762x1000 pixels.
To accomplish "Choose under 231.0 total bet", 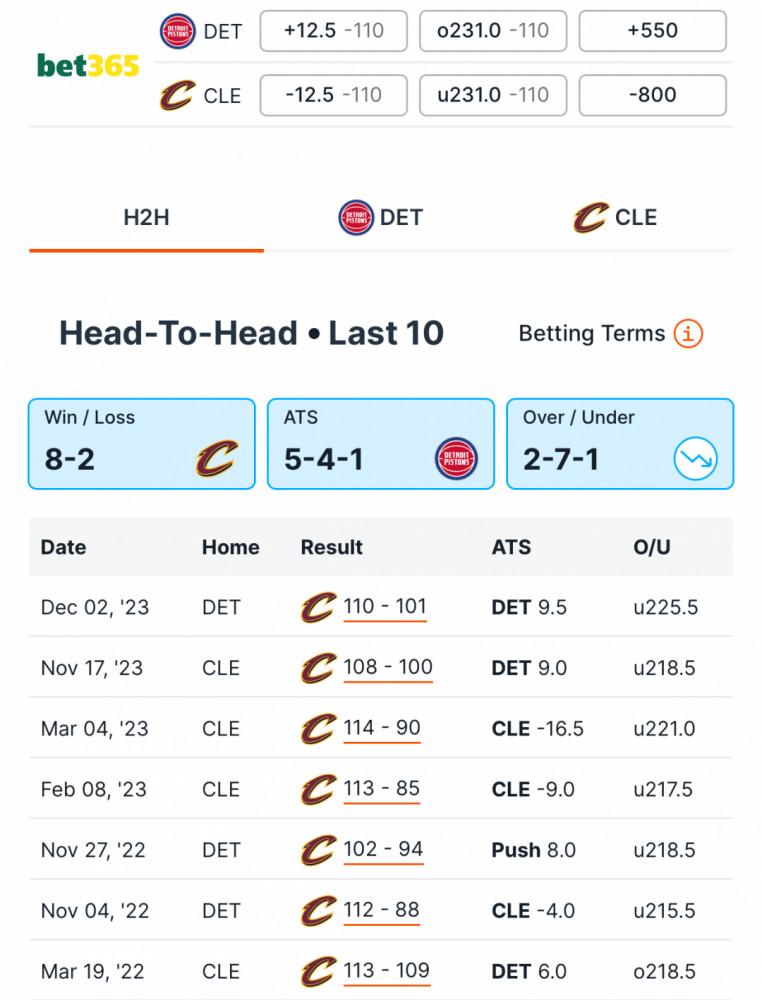I will (x=493, y=95).
